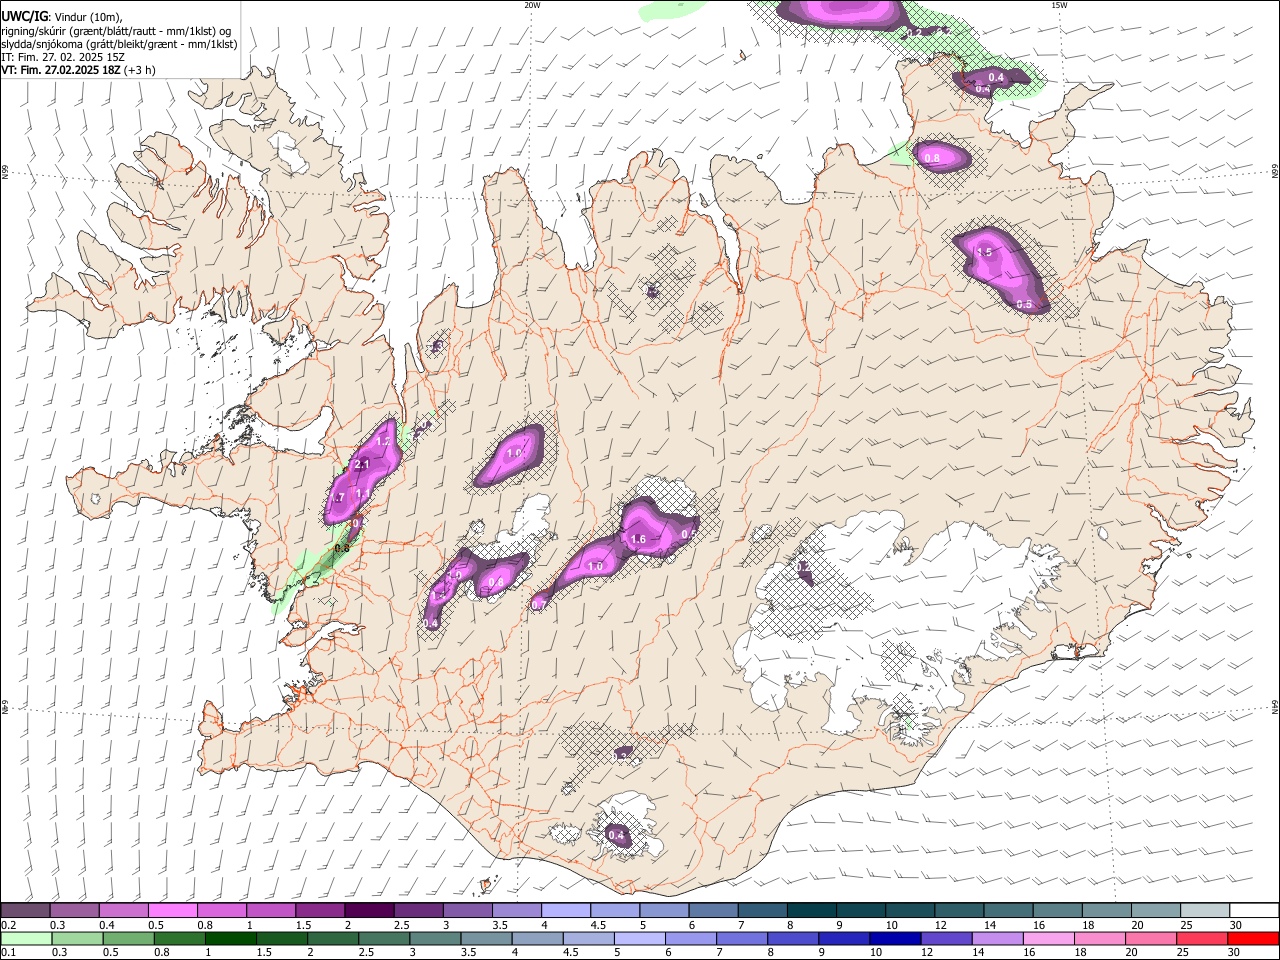Pick the lower legend swatch between 7 and 8
1280x960 pixels.
pyautogui.click(x=742, y=938)
